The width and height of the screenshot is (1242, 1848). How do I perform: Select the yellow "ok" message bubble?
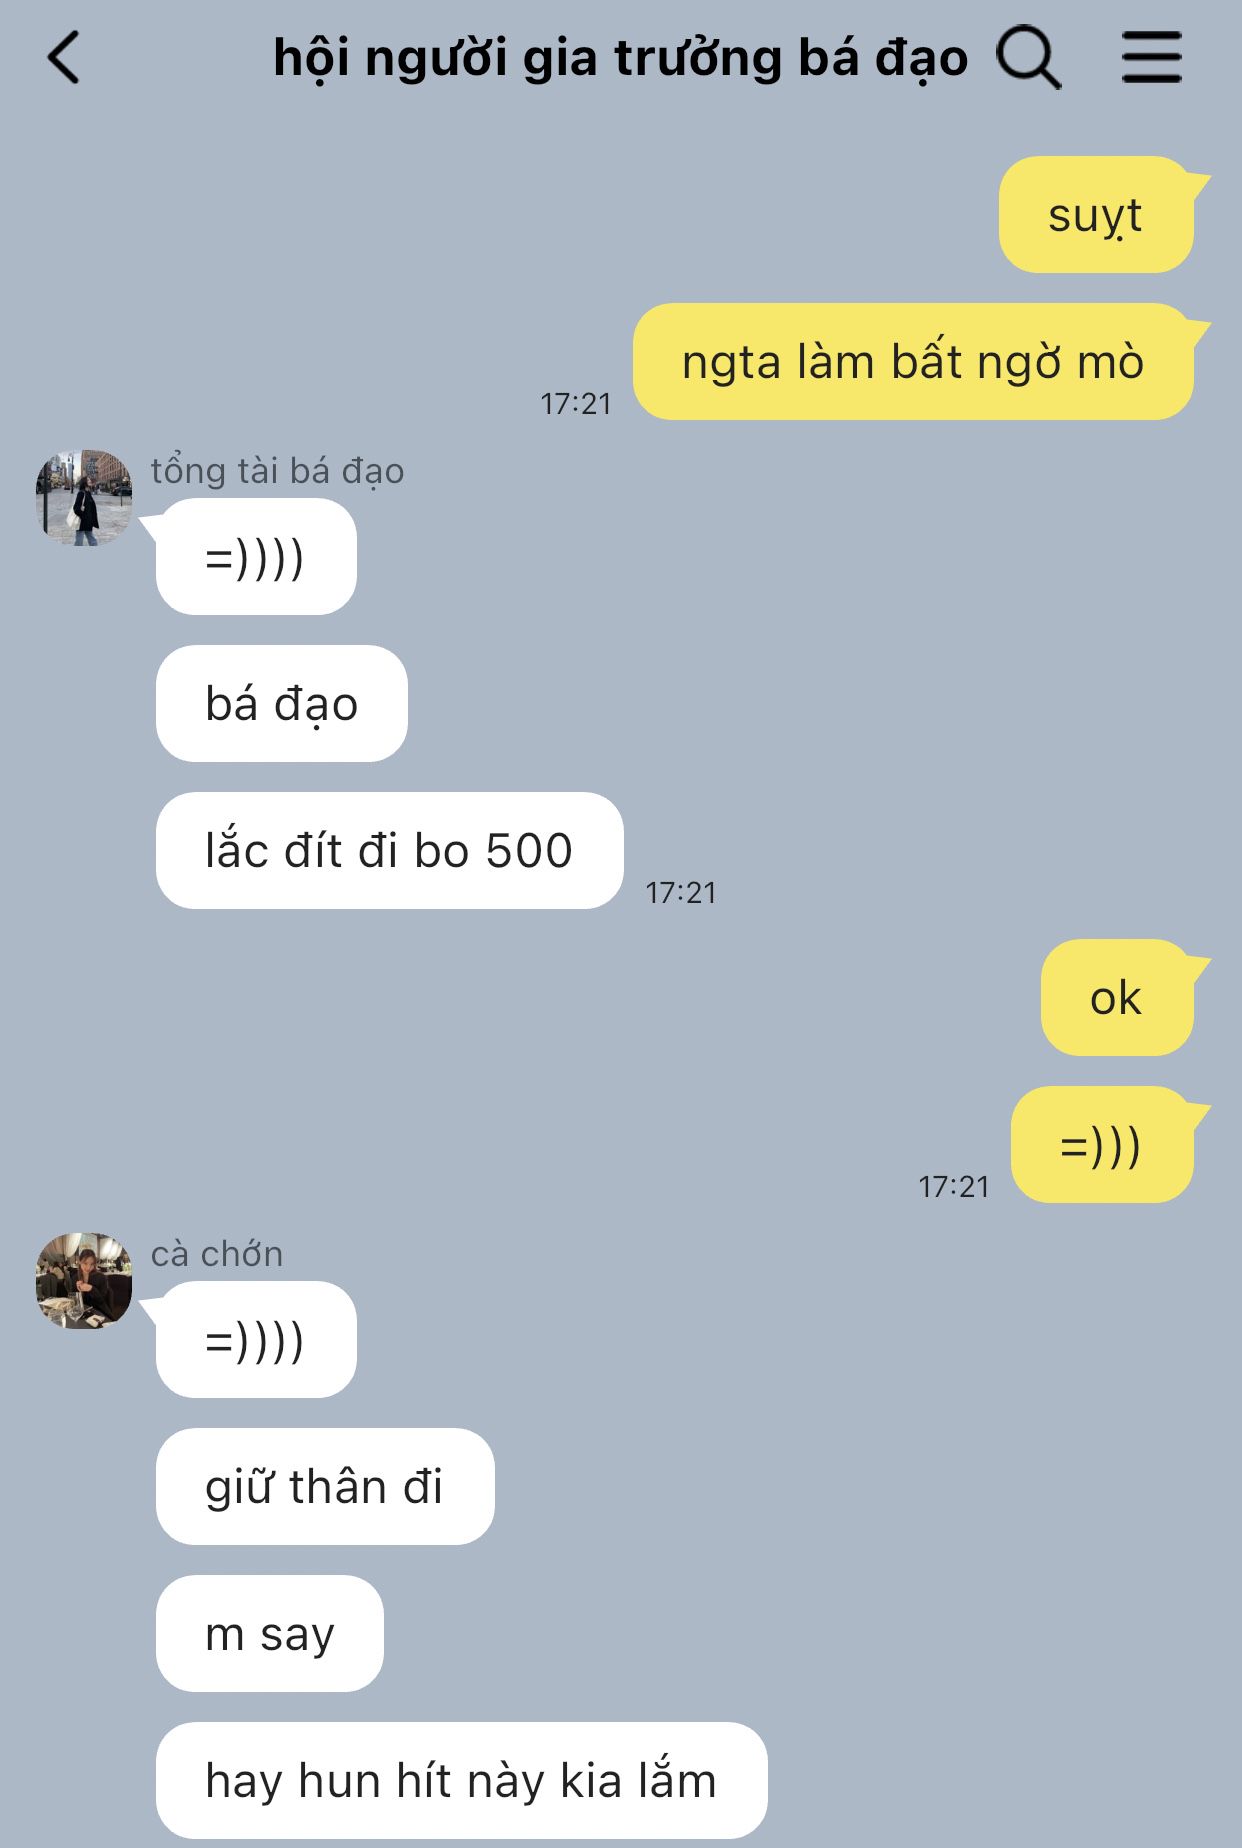(1117, 997)
